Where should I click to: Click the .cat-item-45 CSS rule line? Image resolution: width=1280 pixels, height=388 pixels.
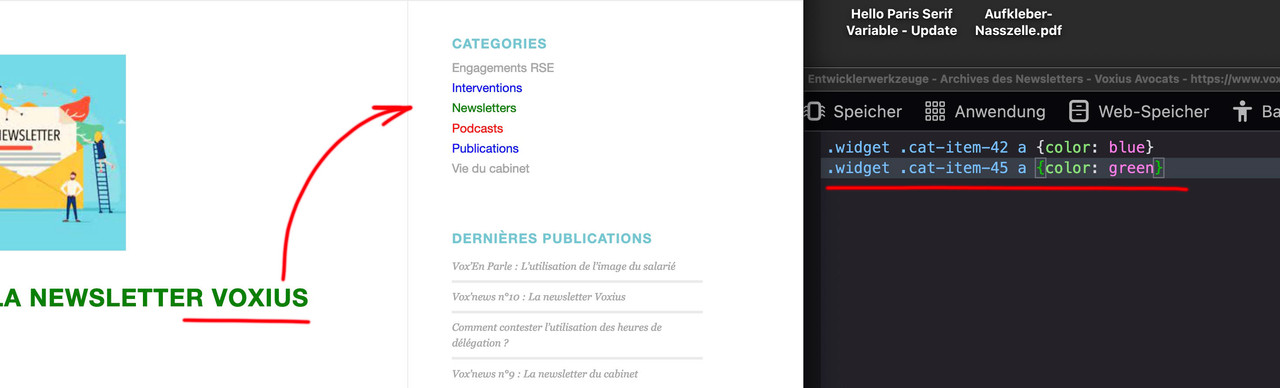tap(995, 168)
